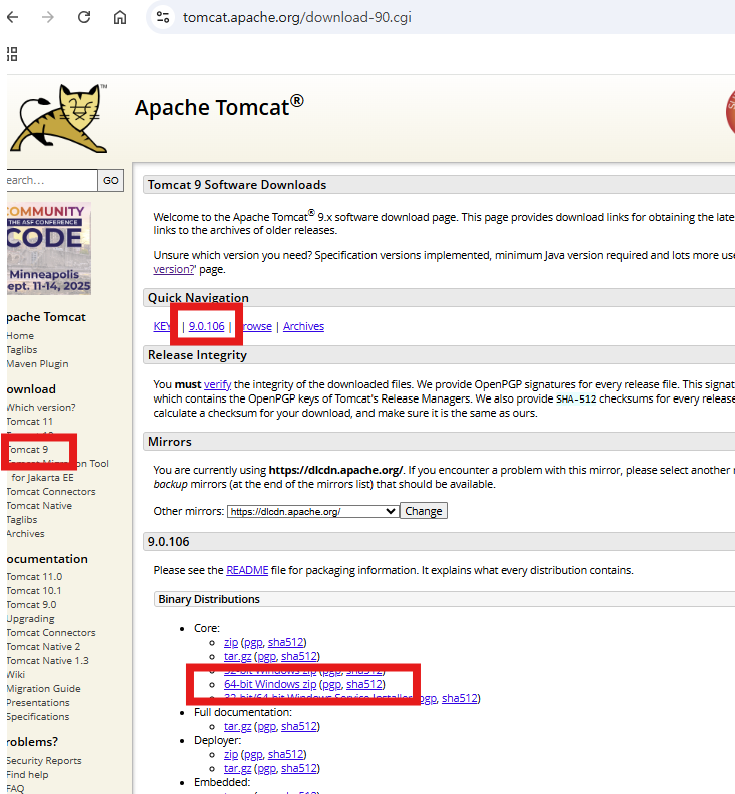Submit search with the GO button
This screenshot has width=735, height=794.
click(x=110, y=180)
